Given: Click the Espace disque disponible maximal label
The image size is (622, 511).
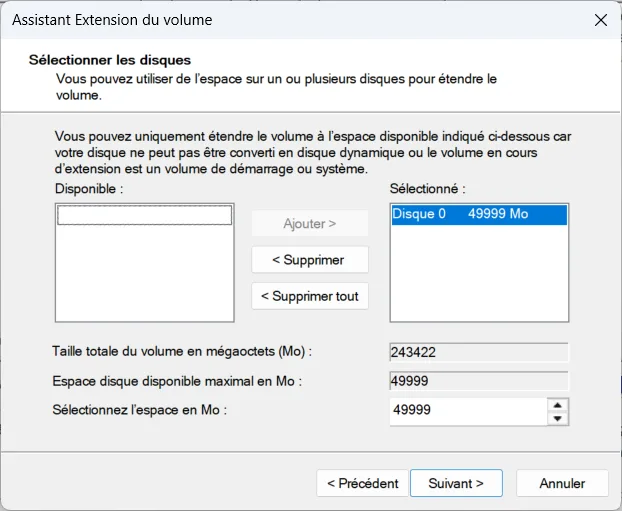Looking at the screenshot, I should click(177, 381).
